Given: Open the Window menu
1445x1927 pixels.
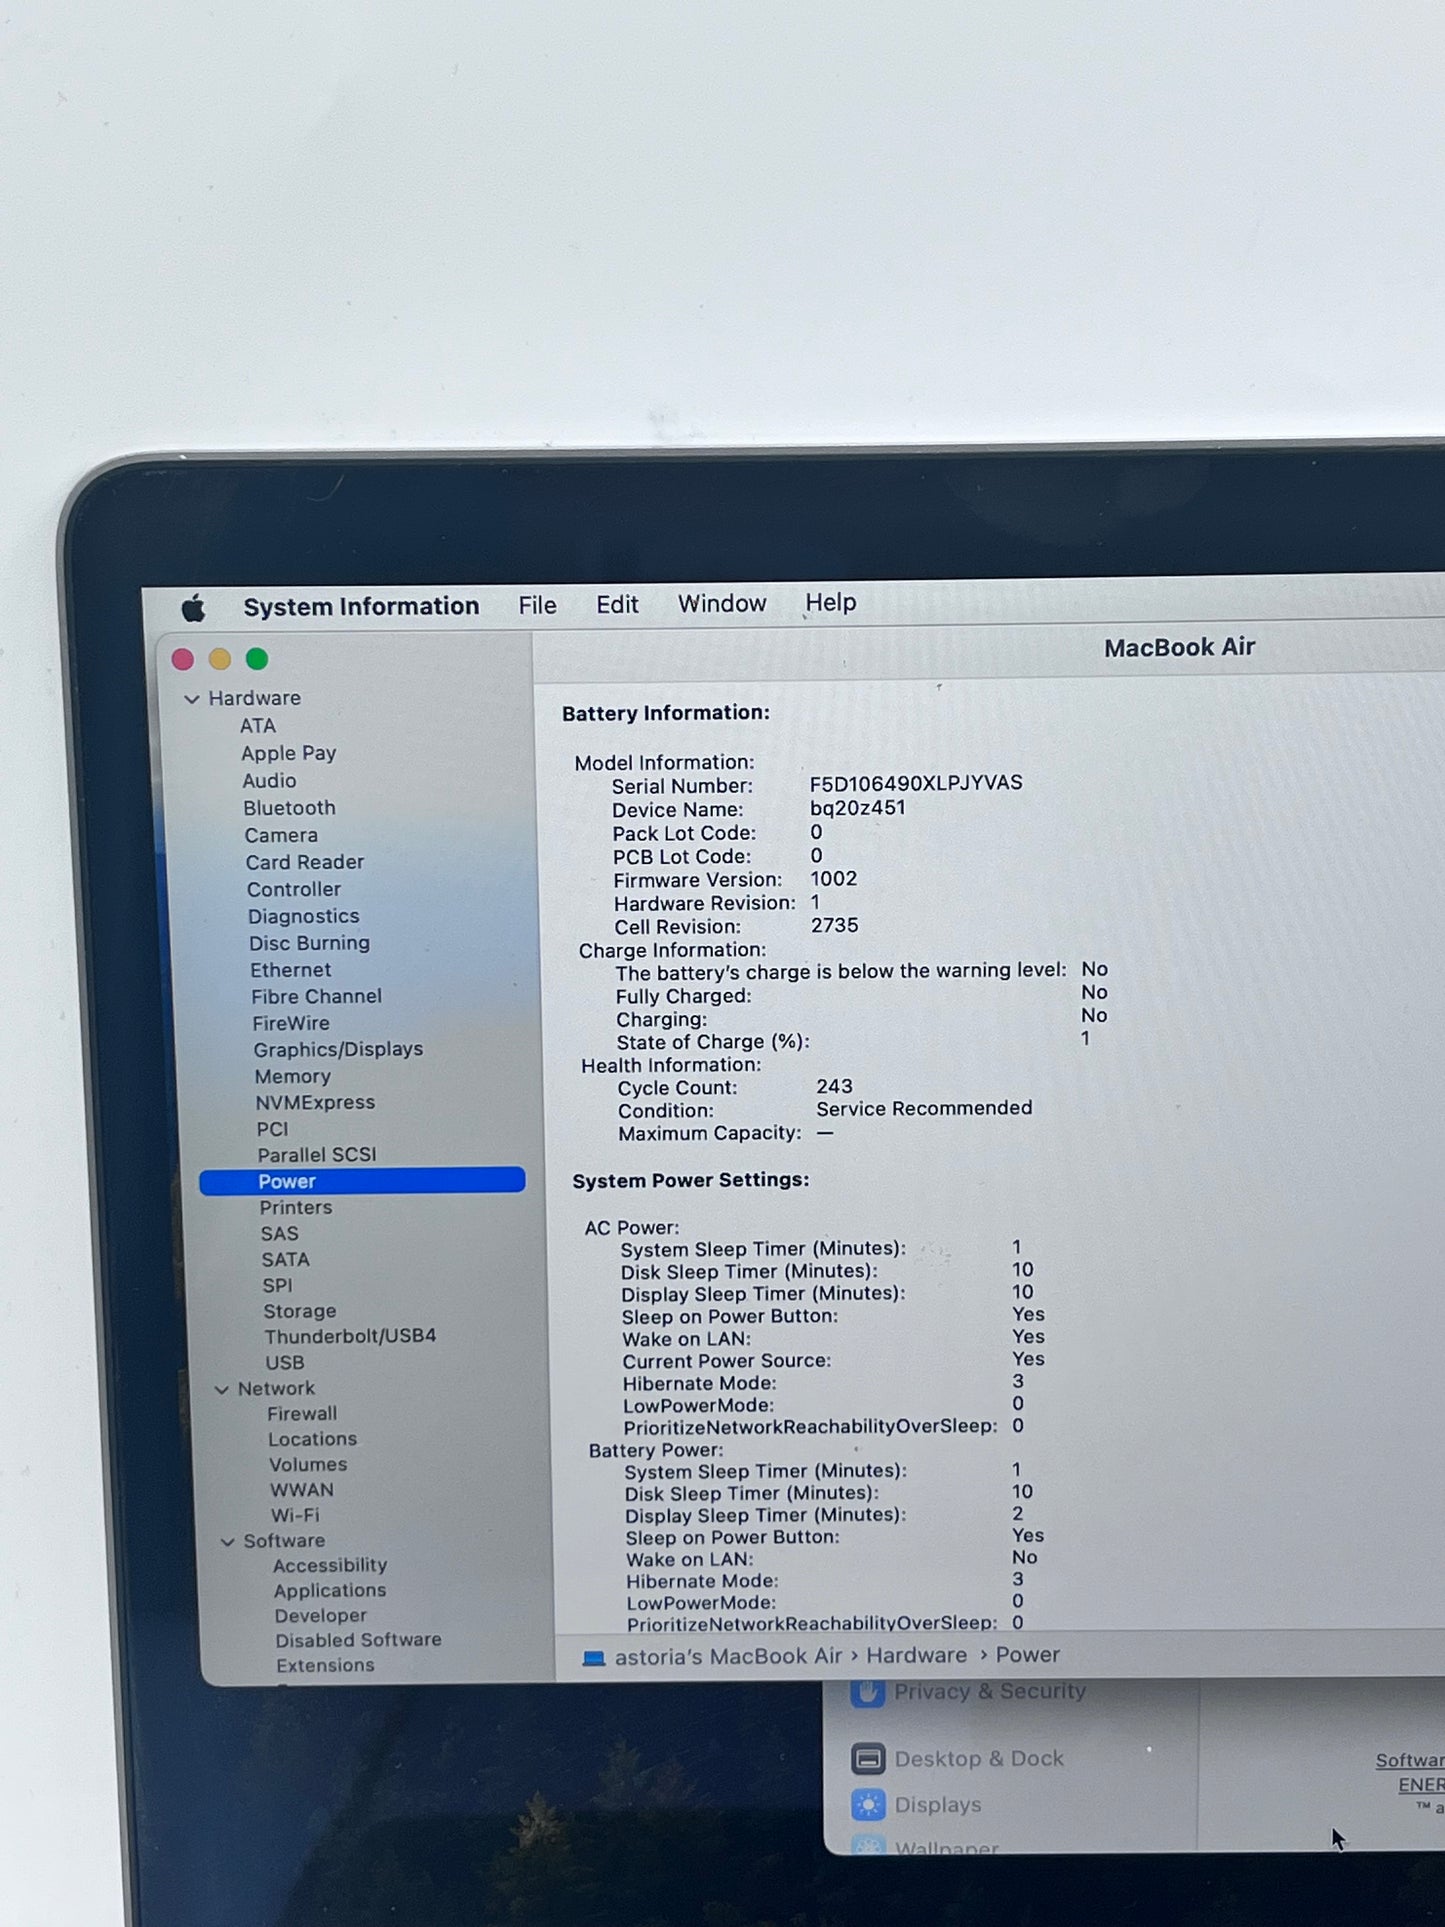Looking at the screenshot, I should pyautogui.click(x=722, y=603).
